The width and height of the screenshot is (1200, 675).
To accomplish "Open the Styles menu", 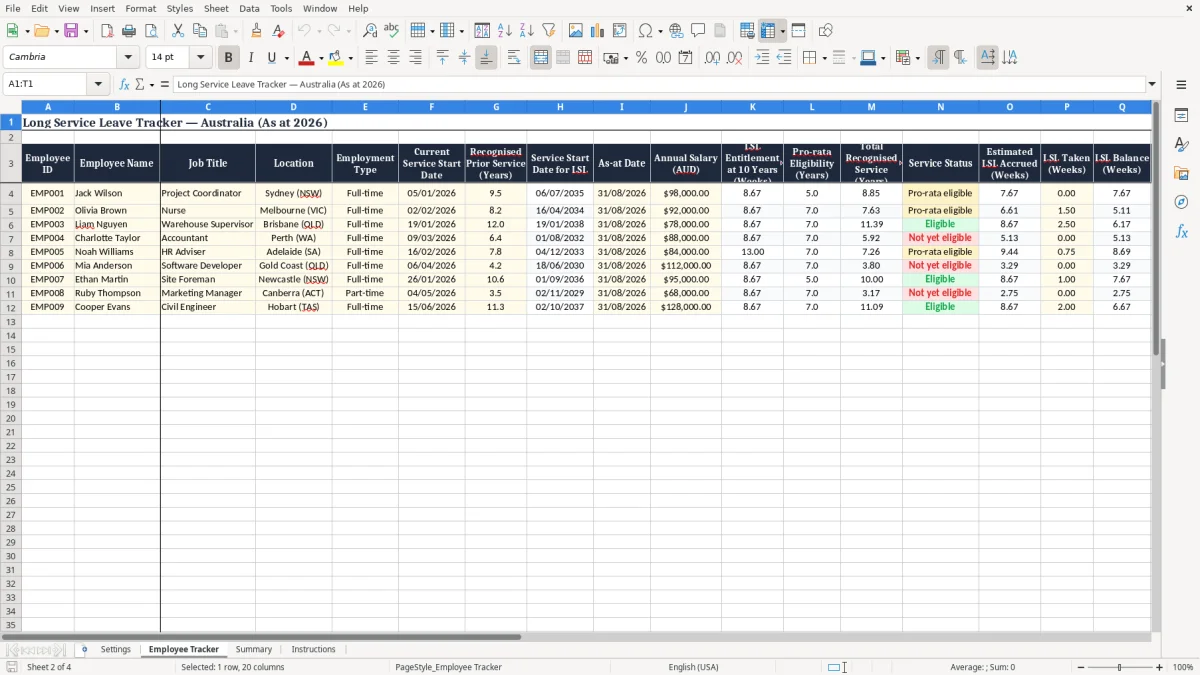I will pos(180,8).
